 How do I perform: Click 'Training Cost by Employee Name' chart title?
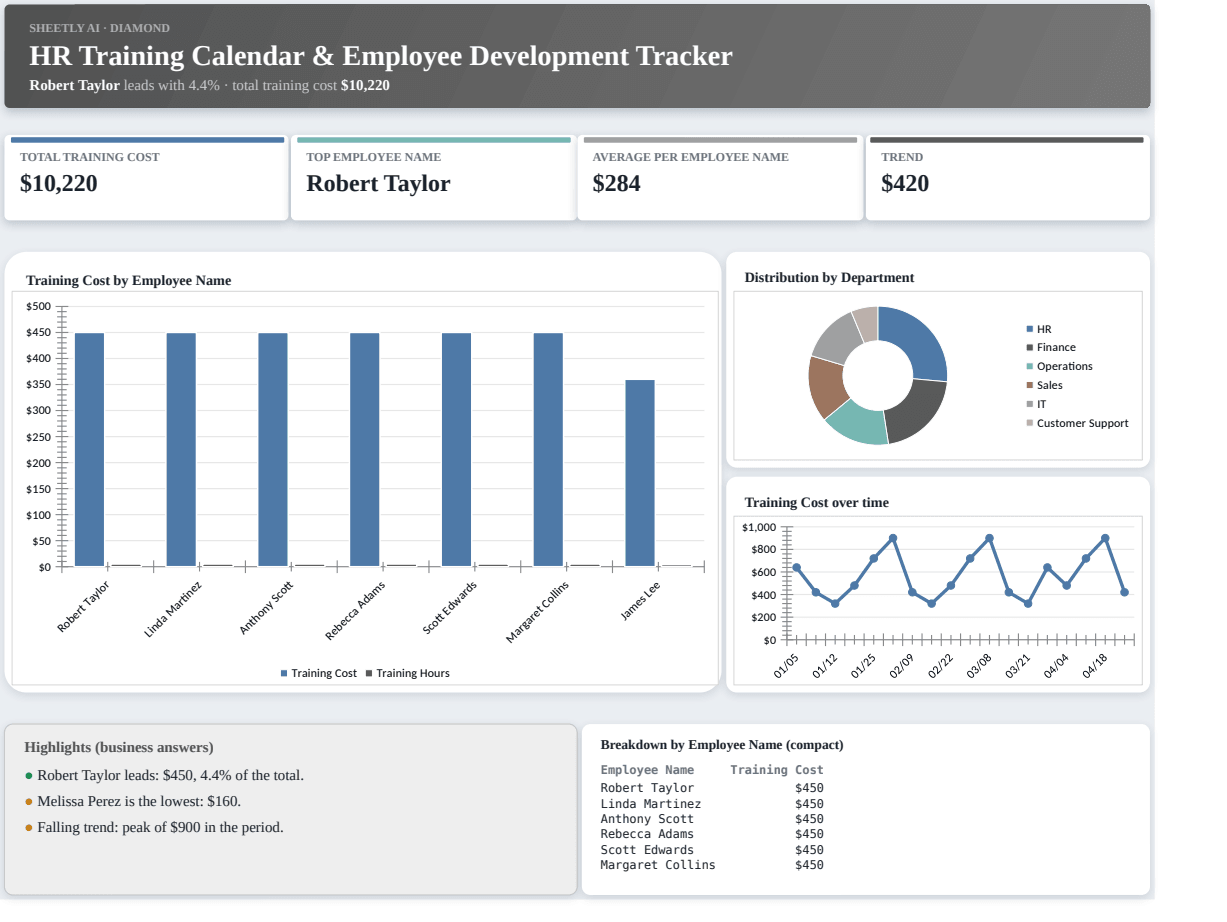[128, 281]
